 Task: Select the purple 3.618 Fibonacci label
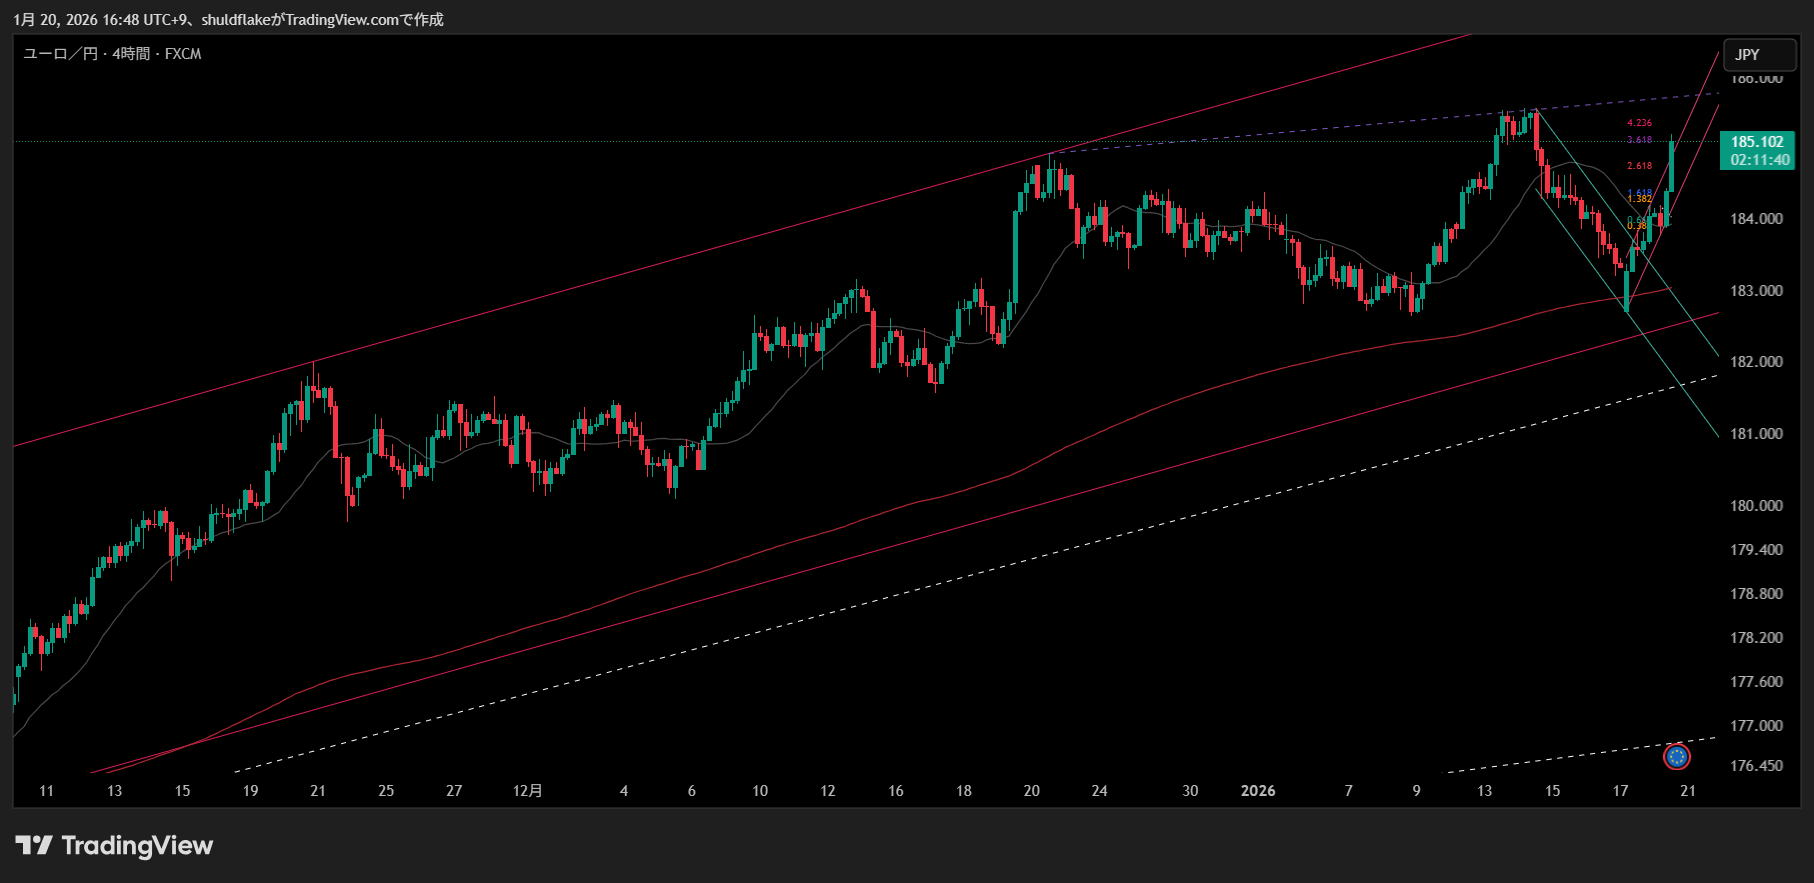(1639, 140)
